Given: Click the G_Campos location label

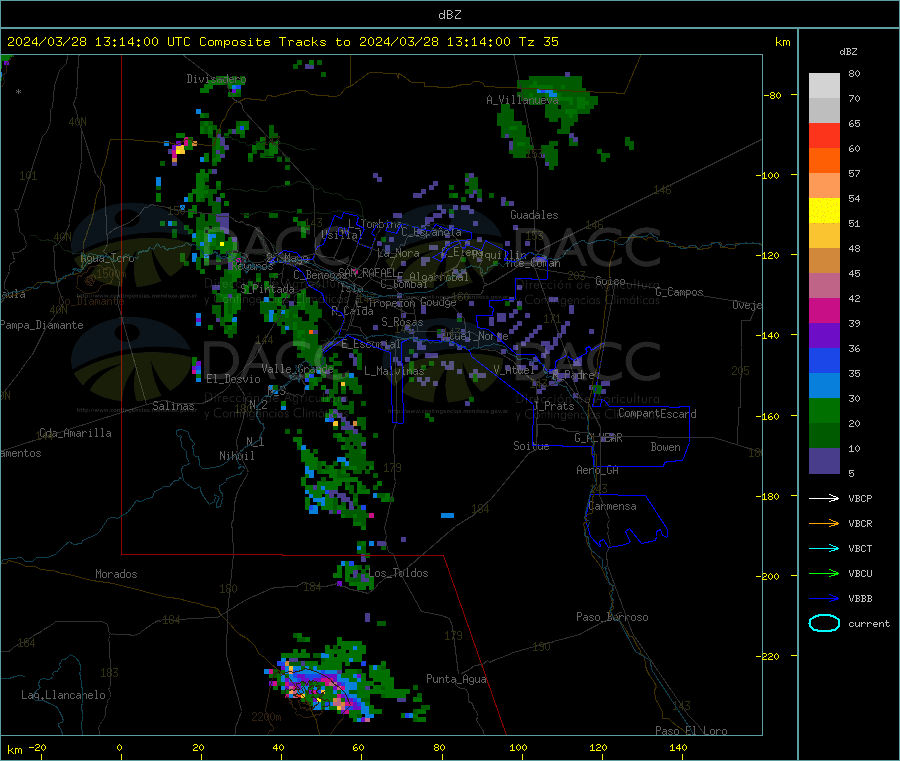Looking at the screenshot, I should 679,292.
